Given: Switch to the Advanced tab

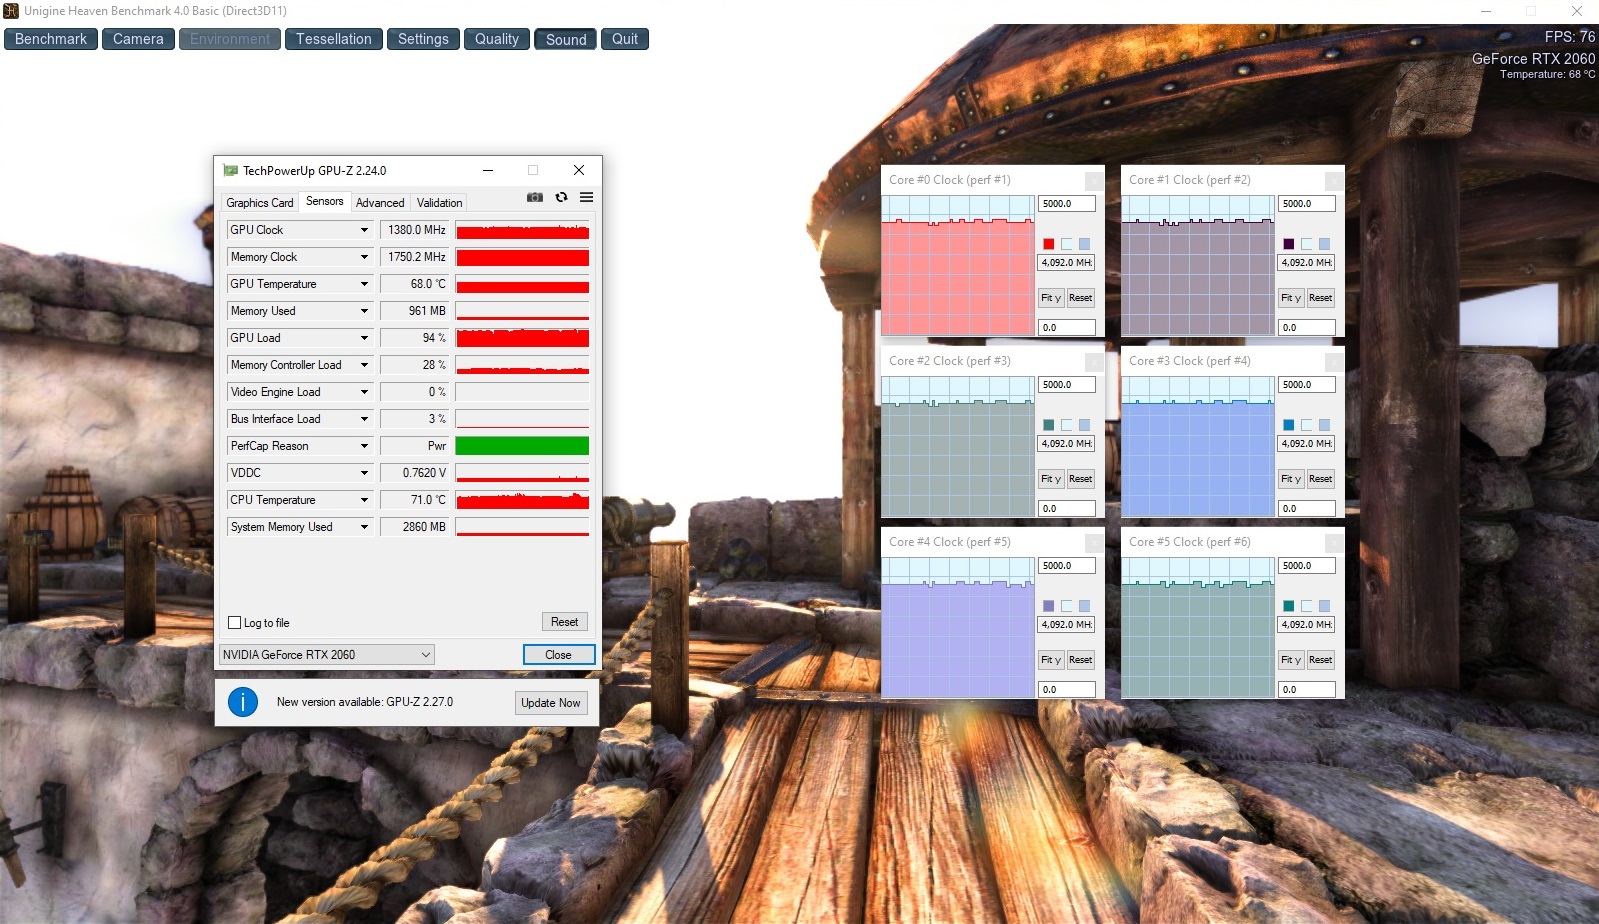Looking at the screenshot, I should pos(380,202).
